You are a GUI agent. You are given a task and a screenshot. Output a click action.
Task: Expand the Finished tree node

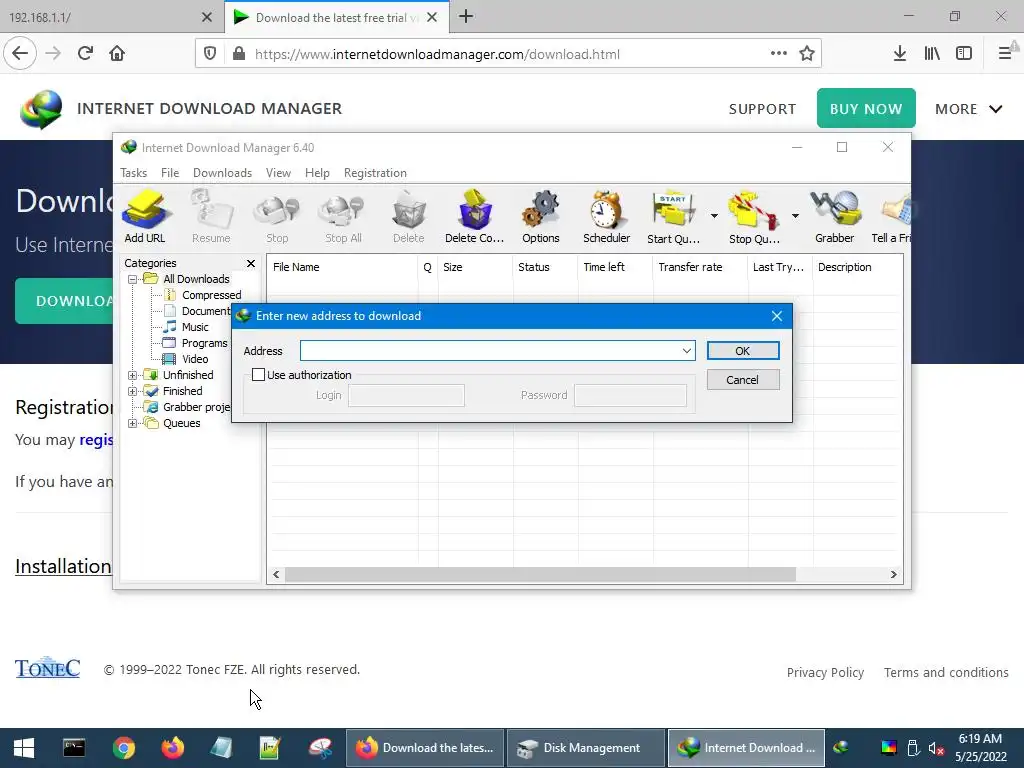[133, 391]
